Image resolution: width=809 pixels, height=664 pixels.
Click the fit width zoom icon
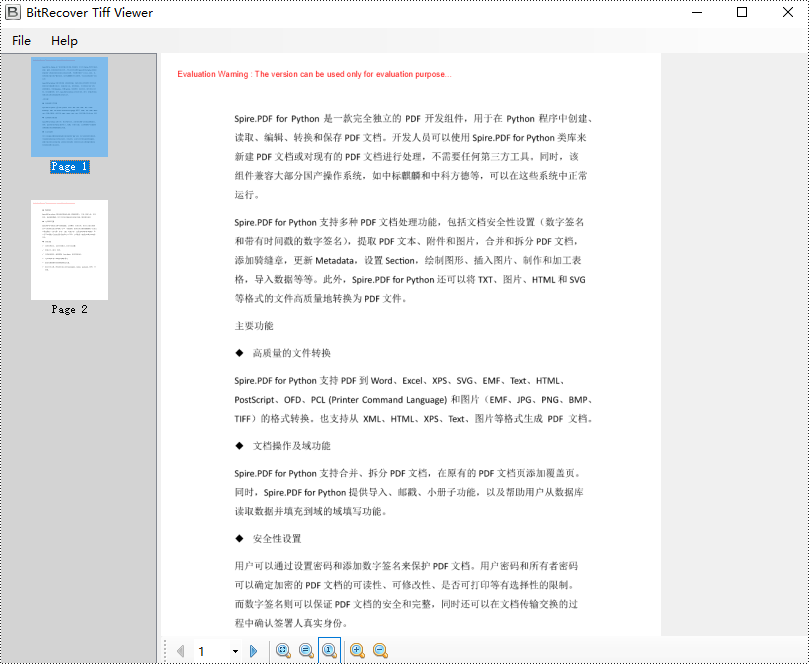point(306,651)
